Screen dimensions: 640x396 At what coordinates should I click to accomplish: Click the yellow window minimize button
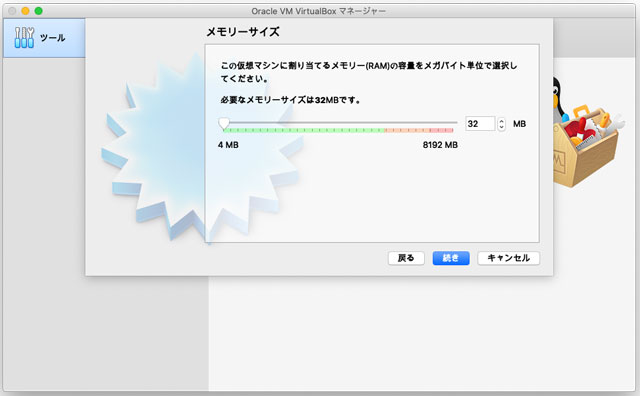25,11
